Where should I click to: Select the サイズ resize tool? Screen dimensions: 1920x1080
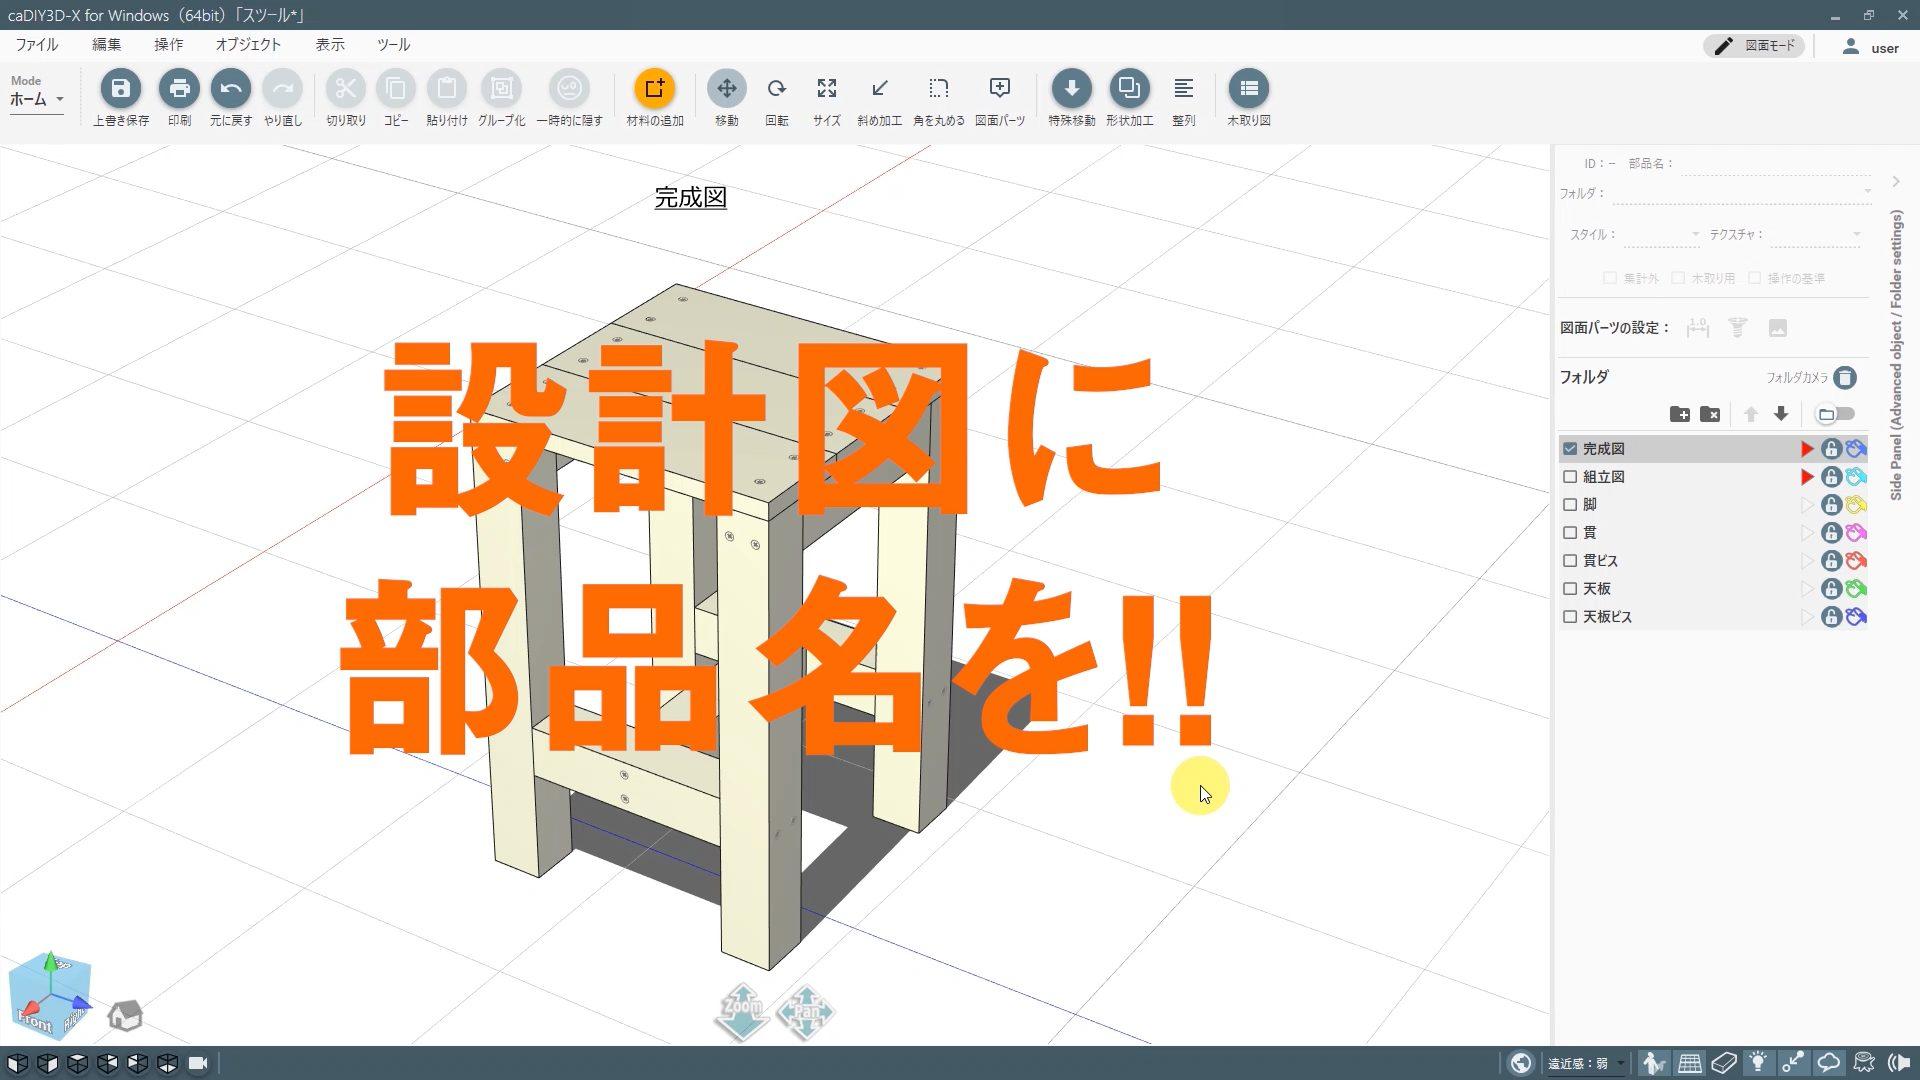coord(827,88)
